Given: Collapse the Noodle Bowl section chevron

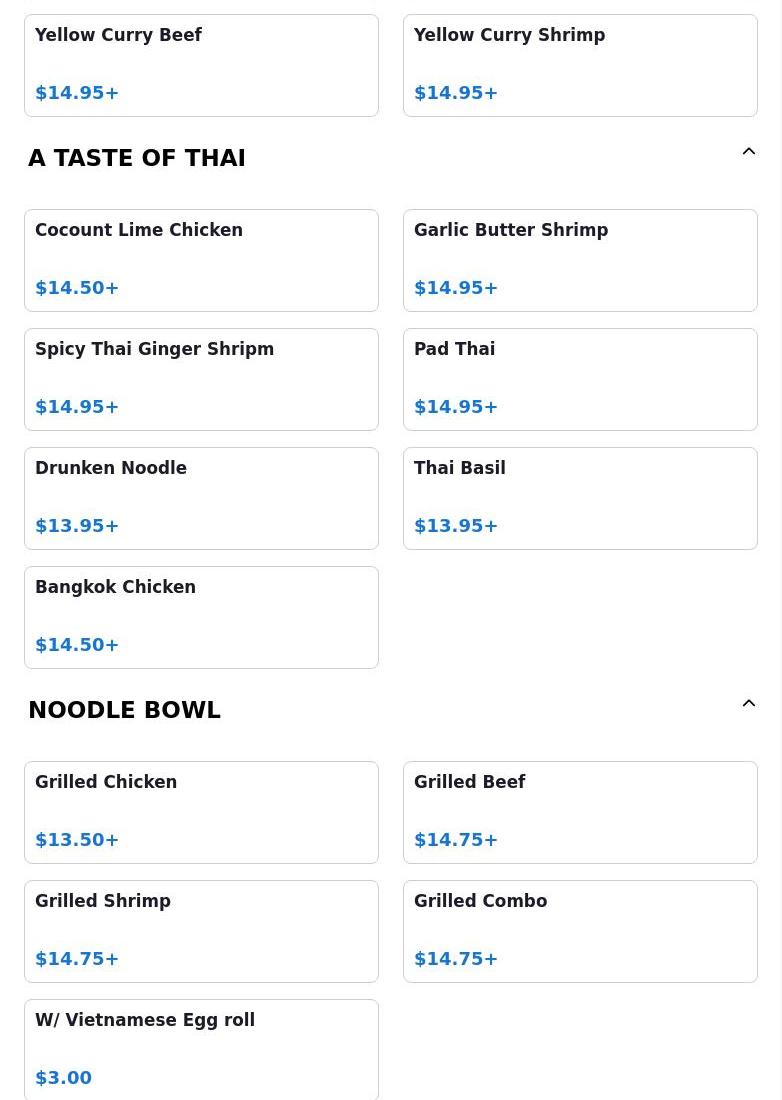Looking at the screenshot, I should click(748, 704).
